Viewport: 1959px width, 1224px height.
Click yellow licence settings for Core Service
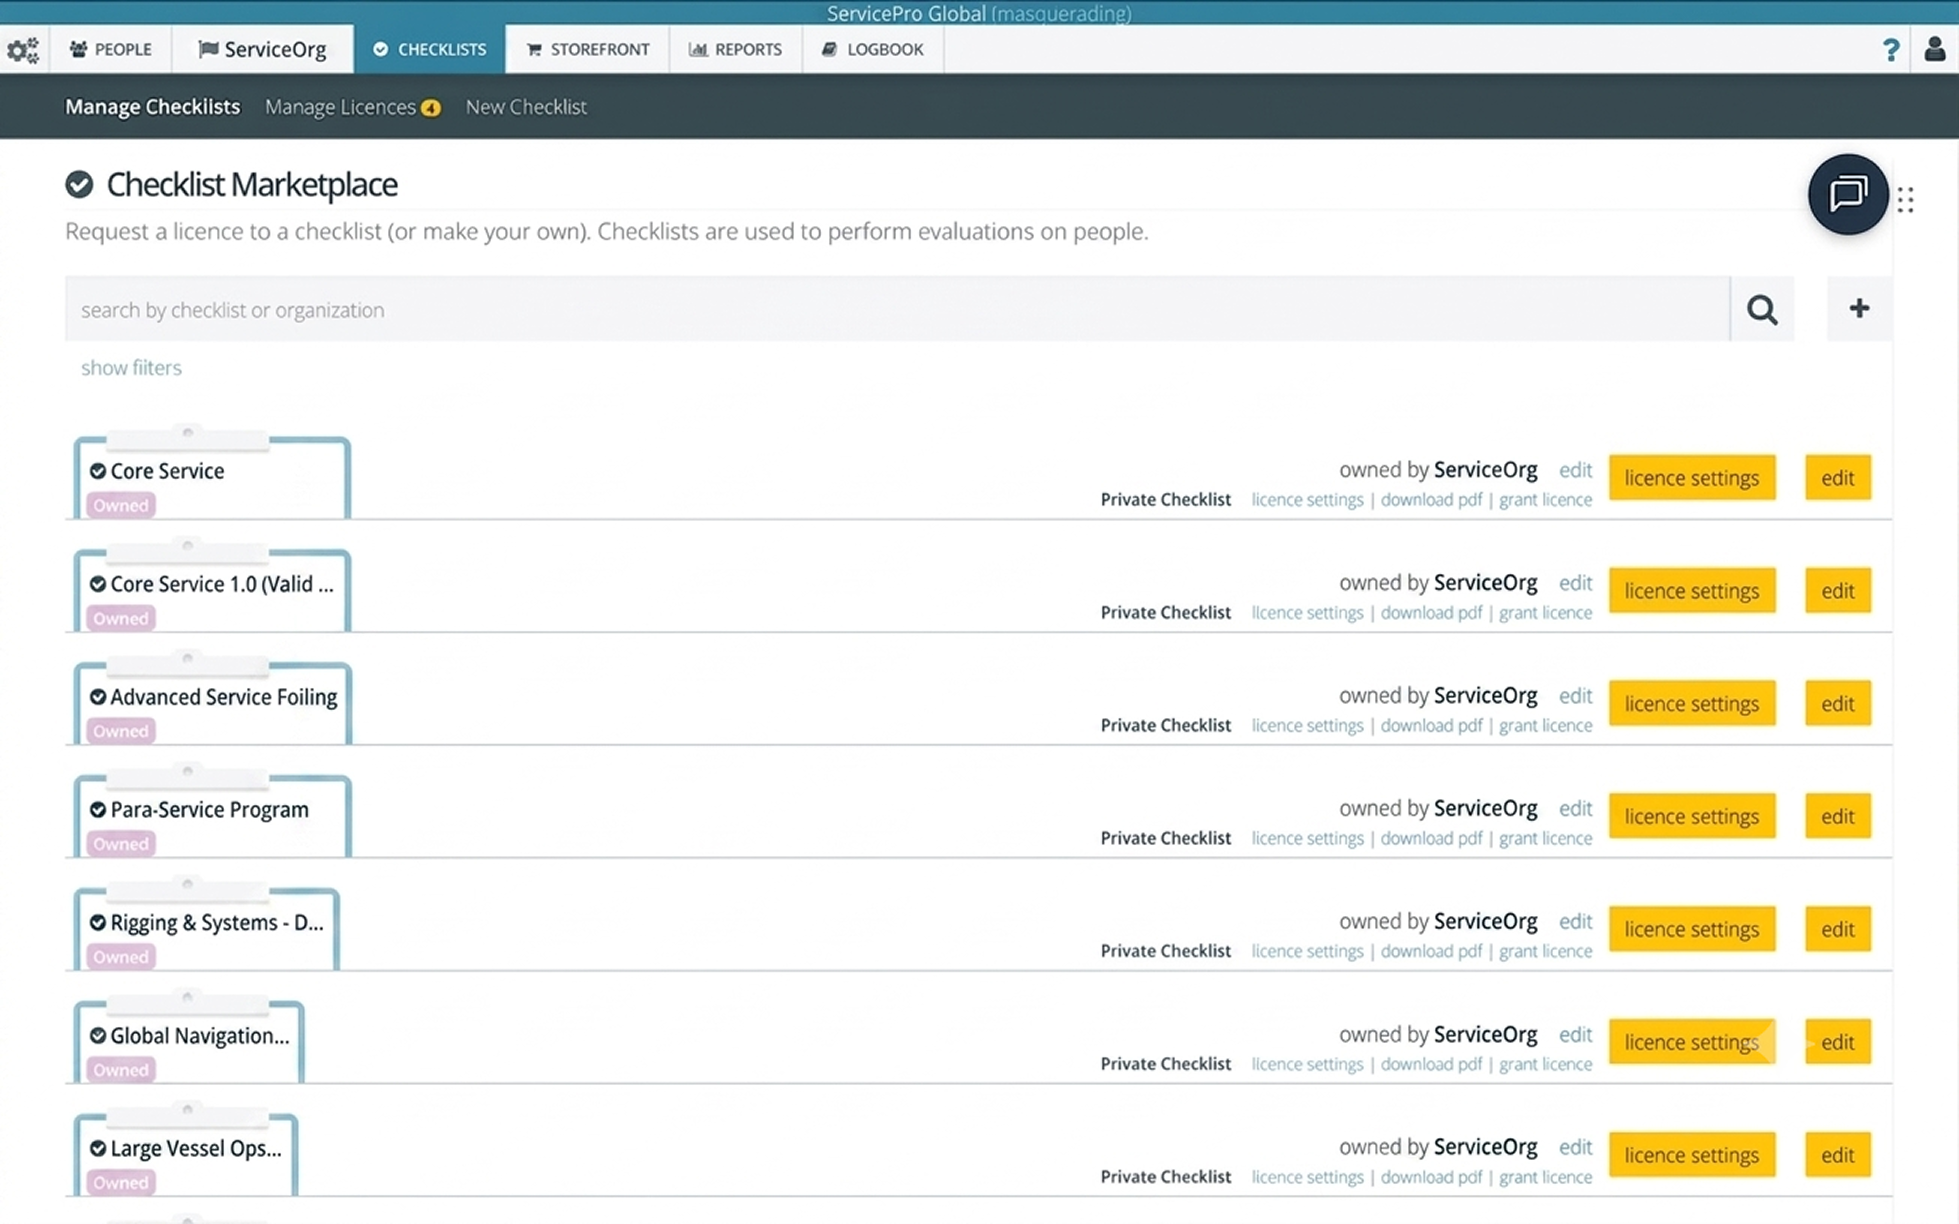point(1692,478)
